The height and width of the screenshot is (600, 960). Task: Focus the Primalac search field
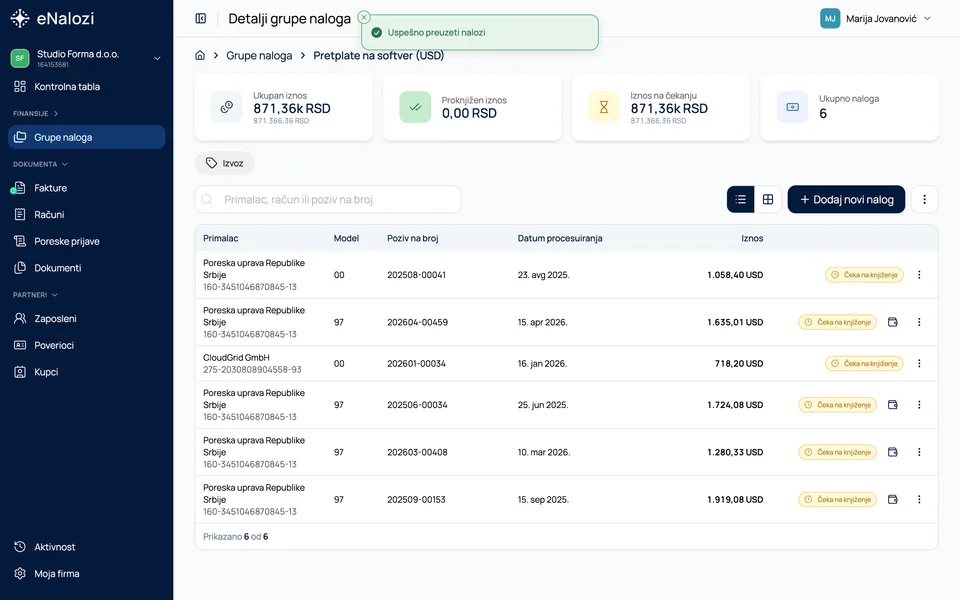[x=328, y=200]
